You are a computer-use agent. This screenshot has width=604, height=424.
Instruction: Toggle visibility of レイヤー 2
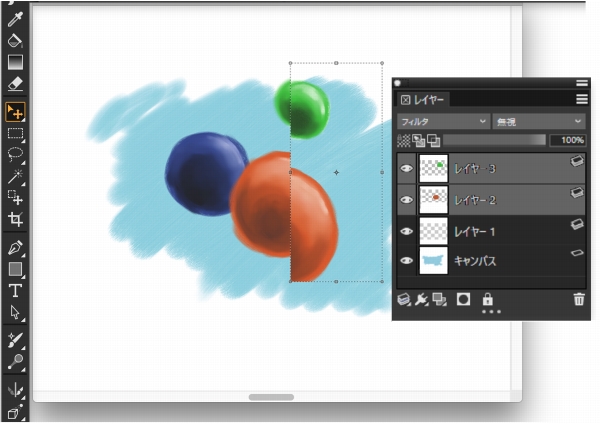406,200
